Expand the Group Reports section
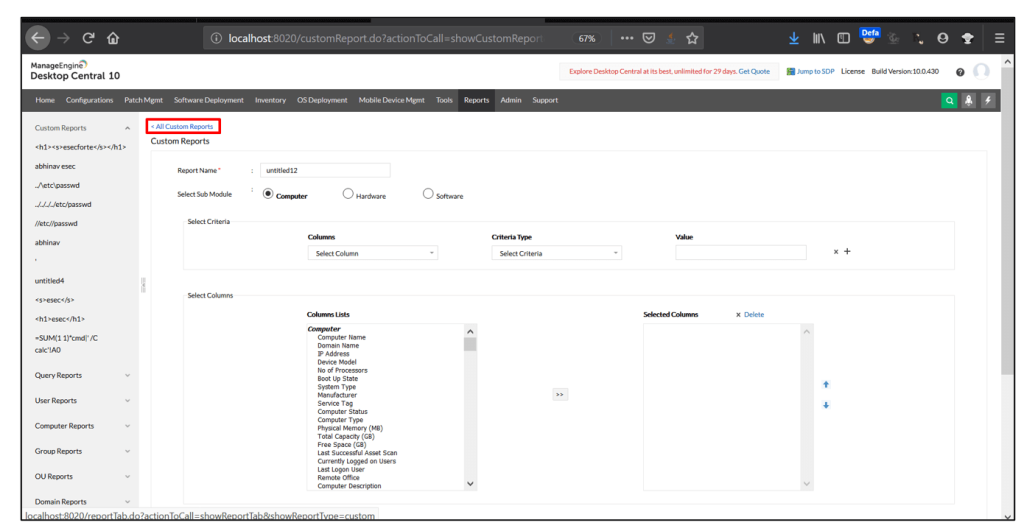 tap(127, 451)
